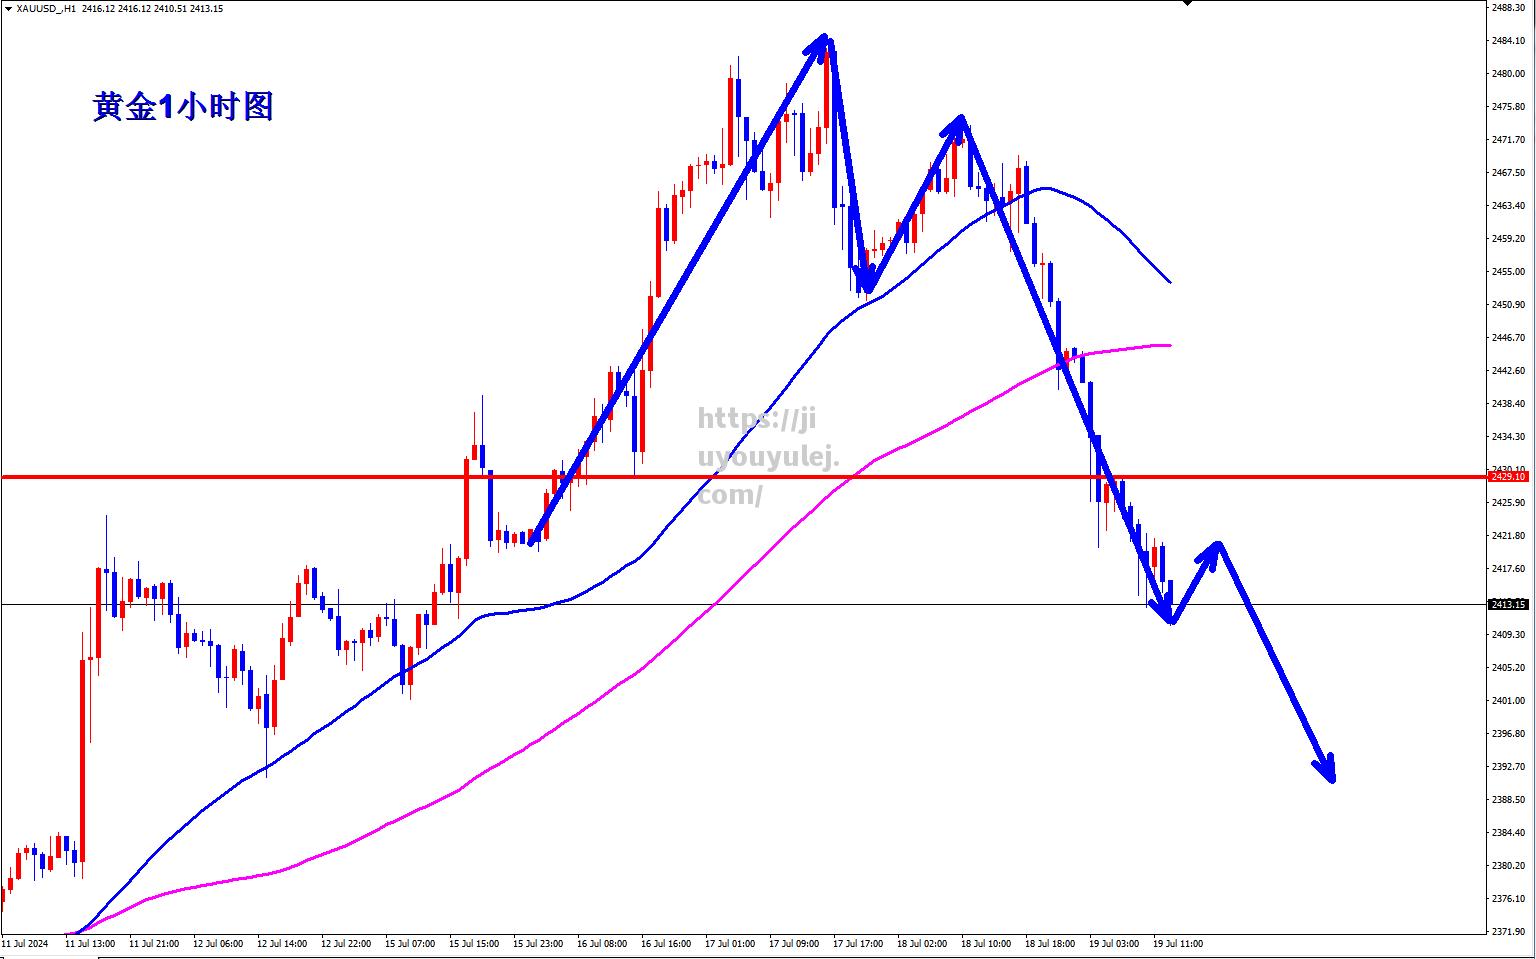Click the 12 Jul 14:00 time label

point(282,943)
